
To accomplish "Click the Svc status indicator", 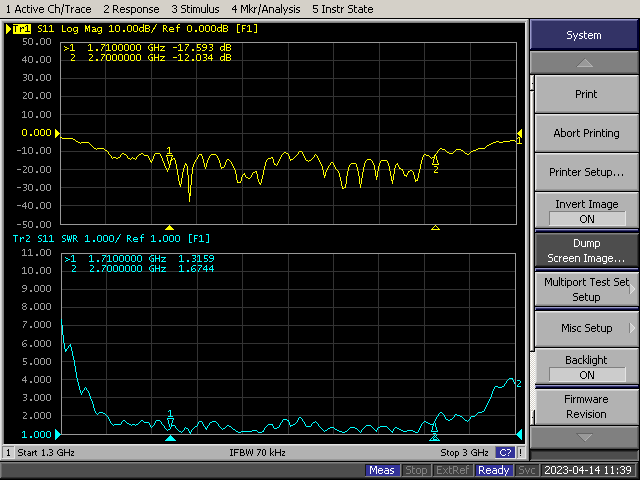I will (527, 470).
